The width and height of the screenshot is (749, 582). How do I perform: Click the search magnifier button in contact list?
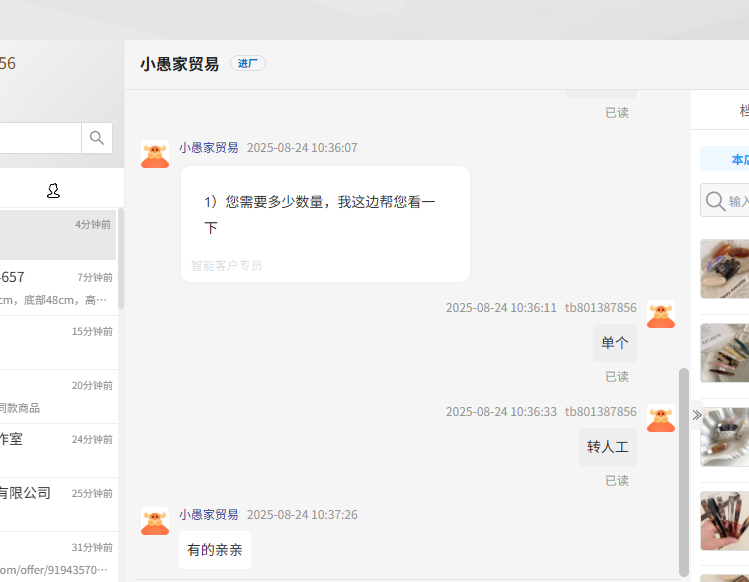point(97,138)
